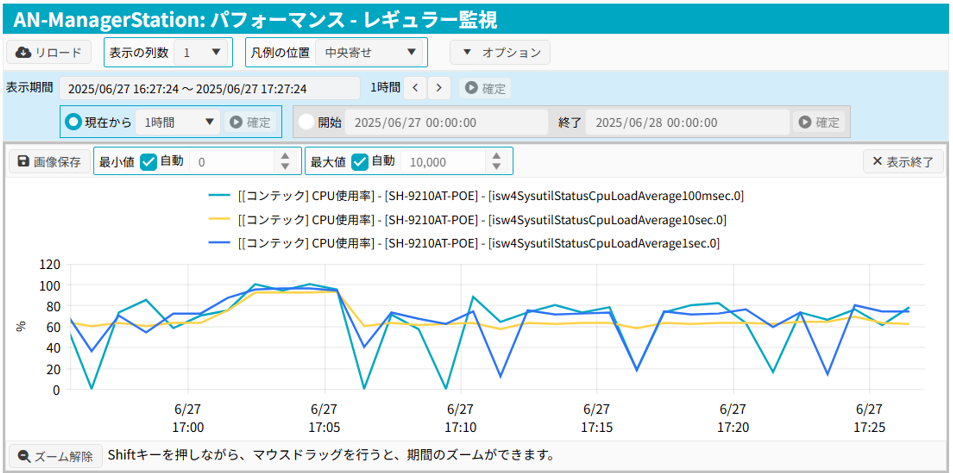This screenshot has width=953, height=473.
Task: Expand the オプション menu
Action: point(500,52)
